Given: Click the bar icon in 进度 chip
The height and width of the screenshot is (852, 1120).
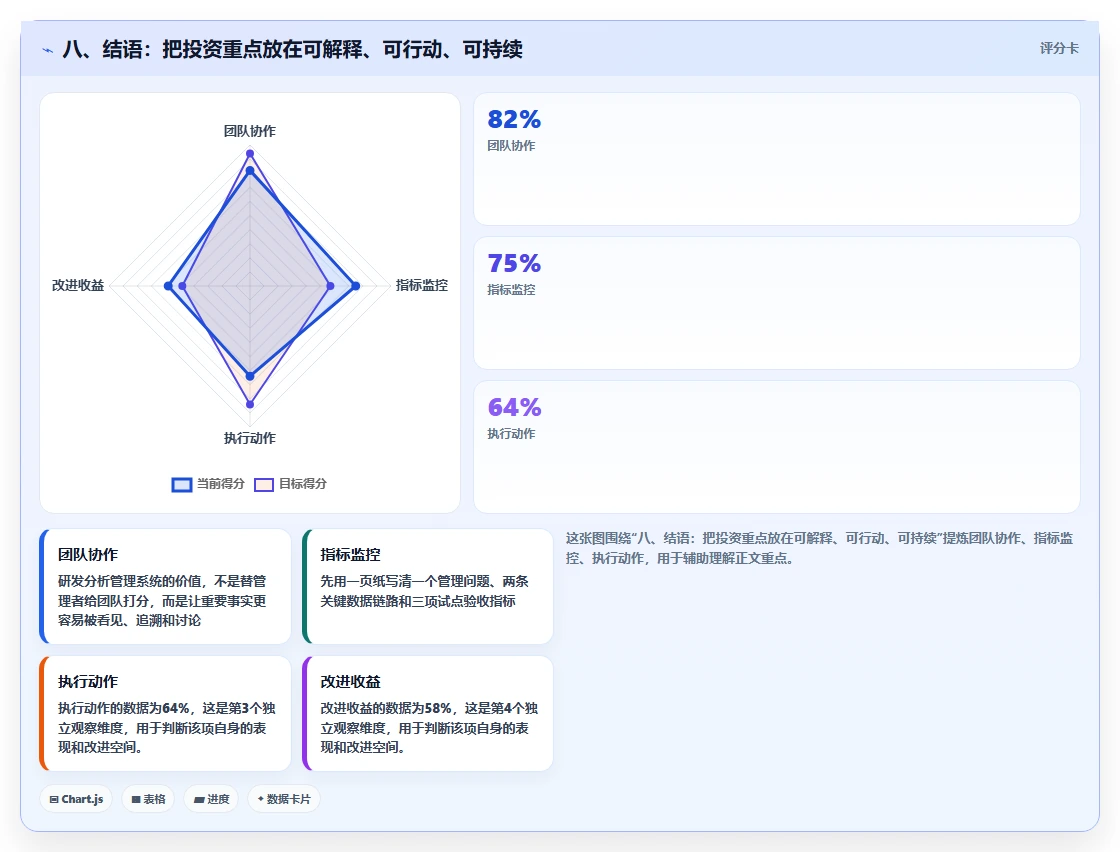Looking at the screenshot, I should point(199,800).
